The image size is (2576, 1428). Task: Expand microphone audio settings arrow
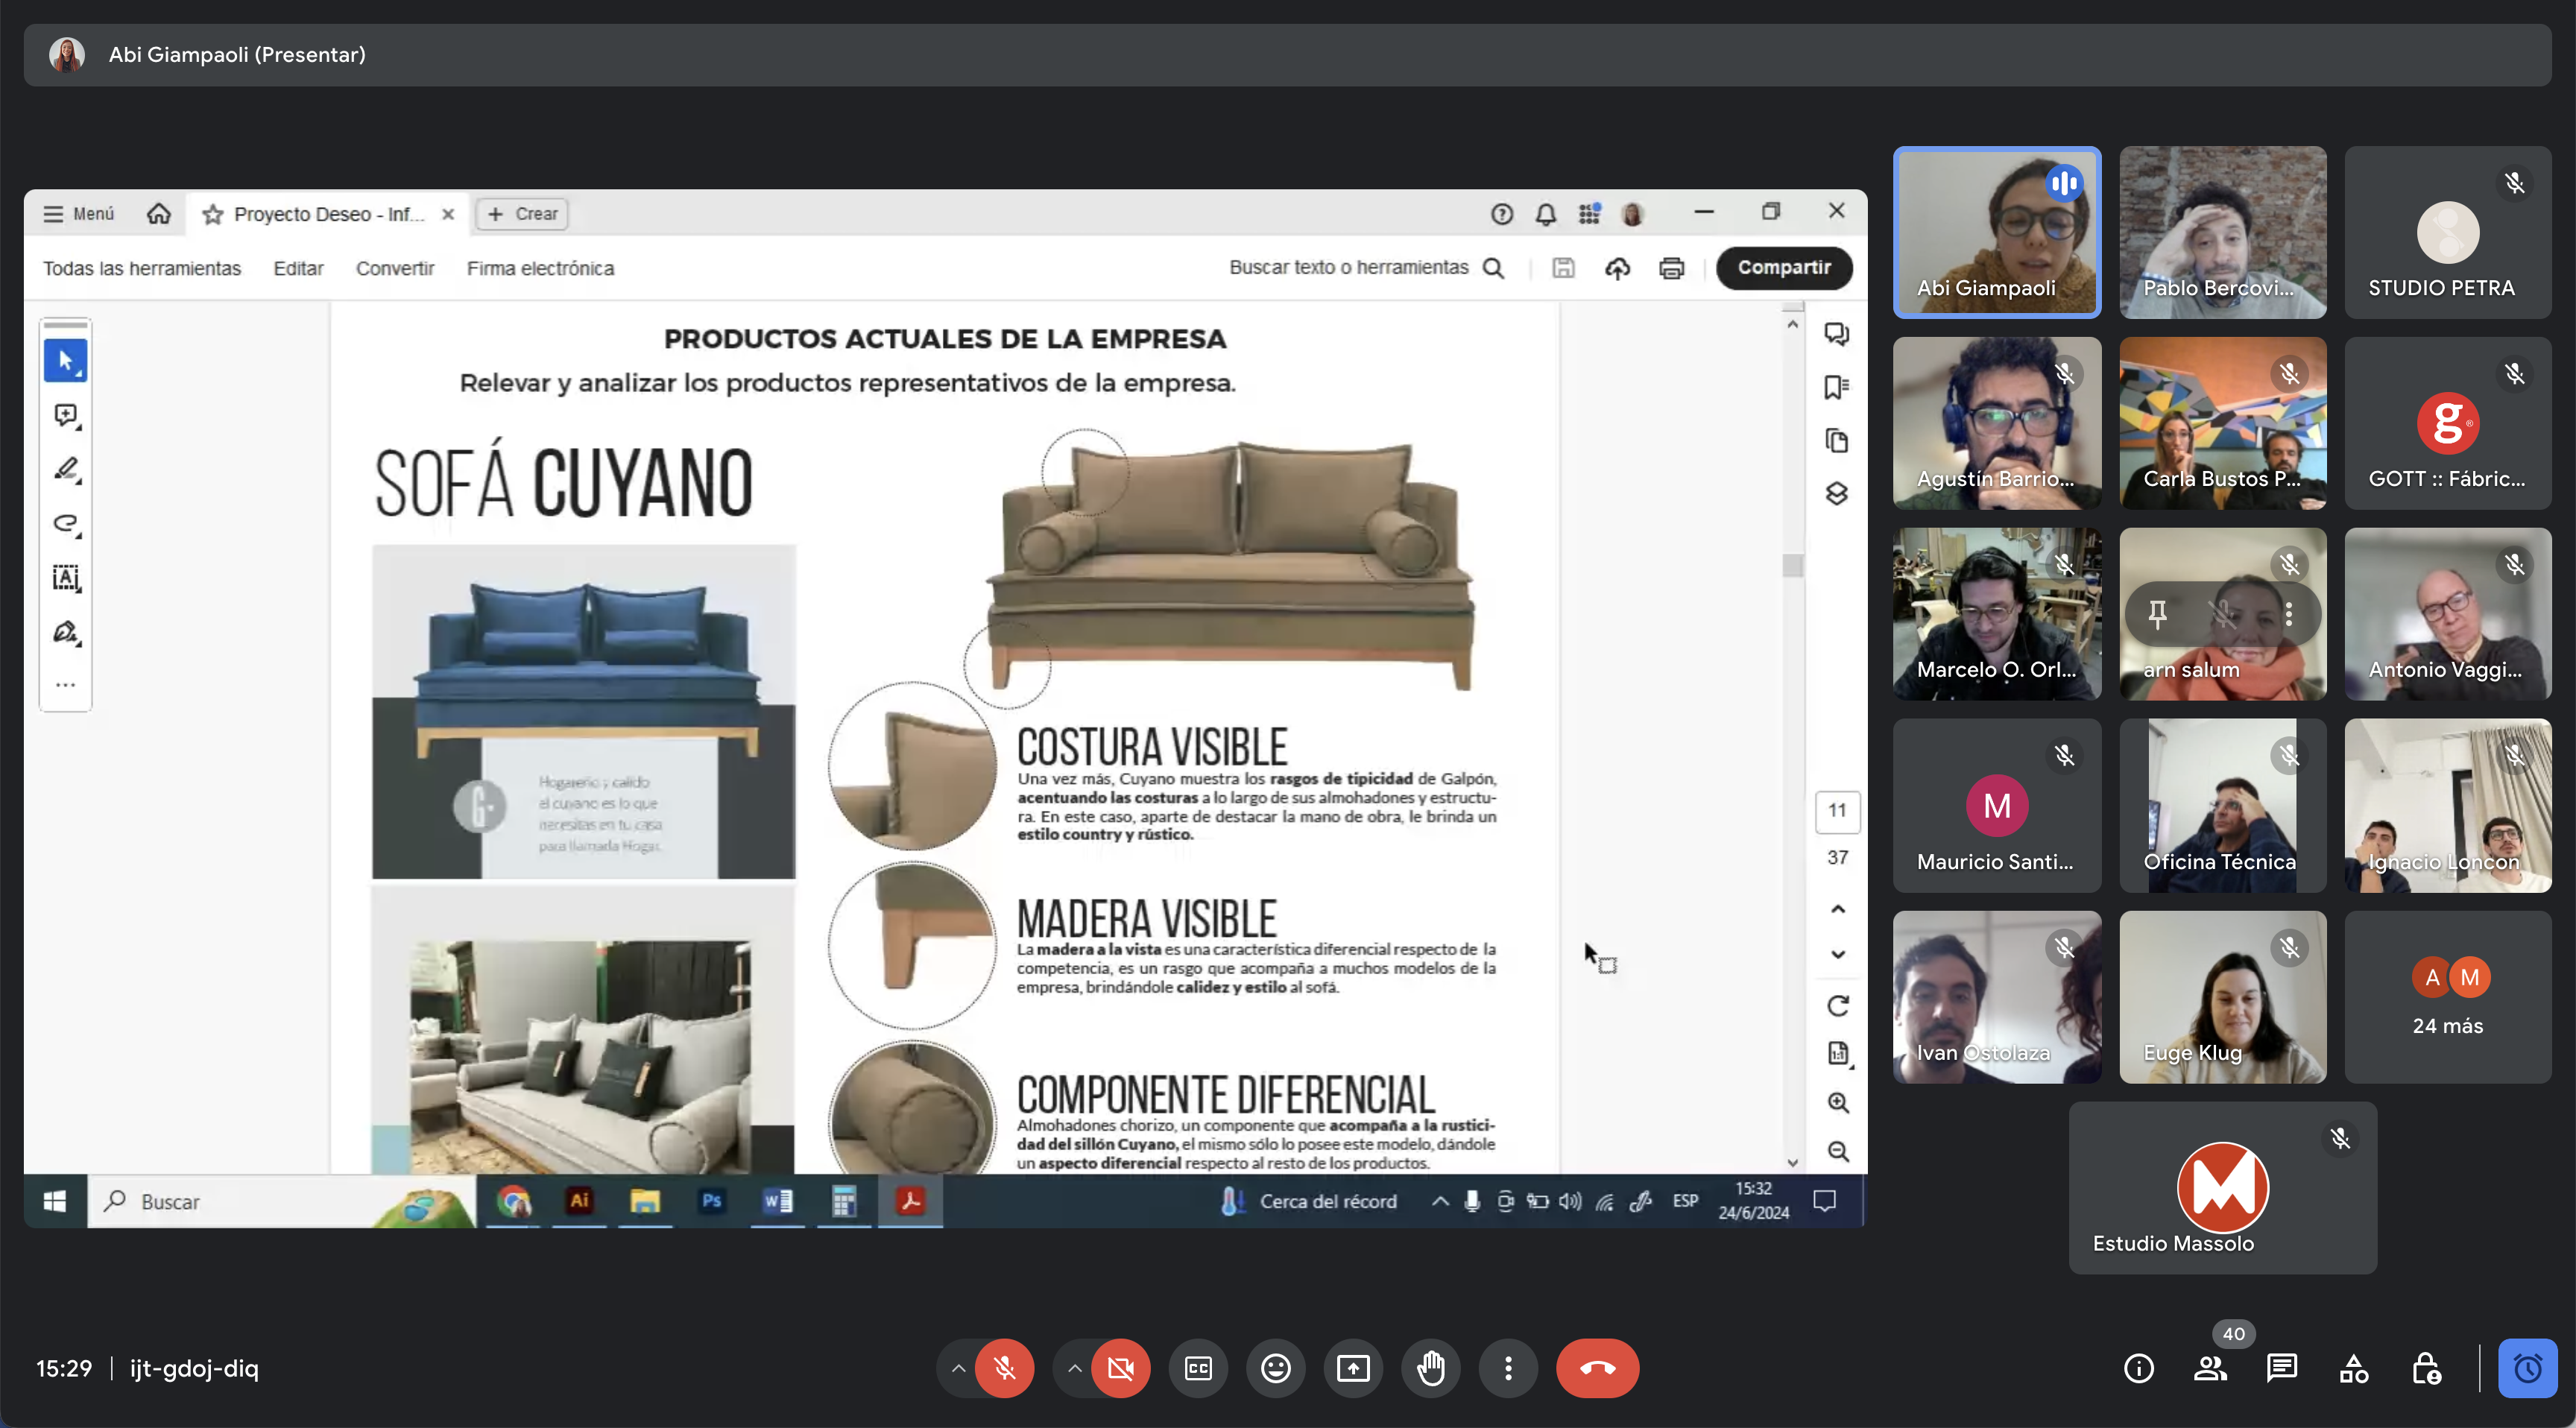click(958, 1368)
